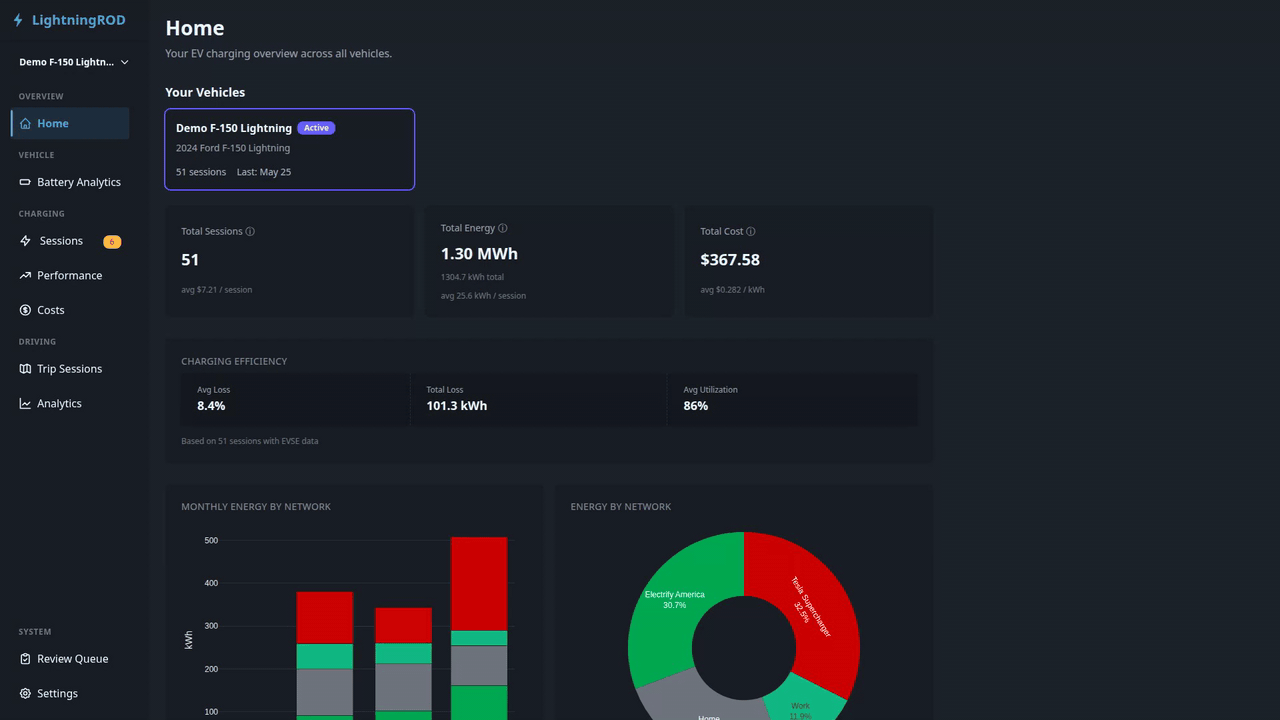The width and height of the screenshot is (1280, 720).
Task: Click the Analytics chart line icon
Action: 25,403
